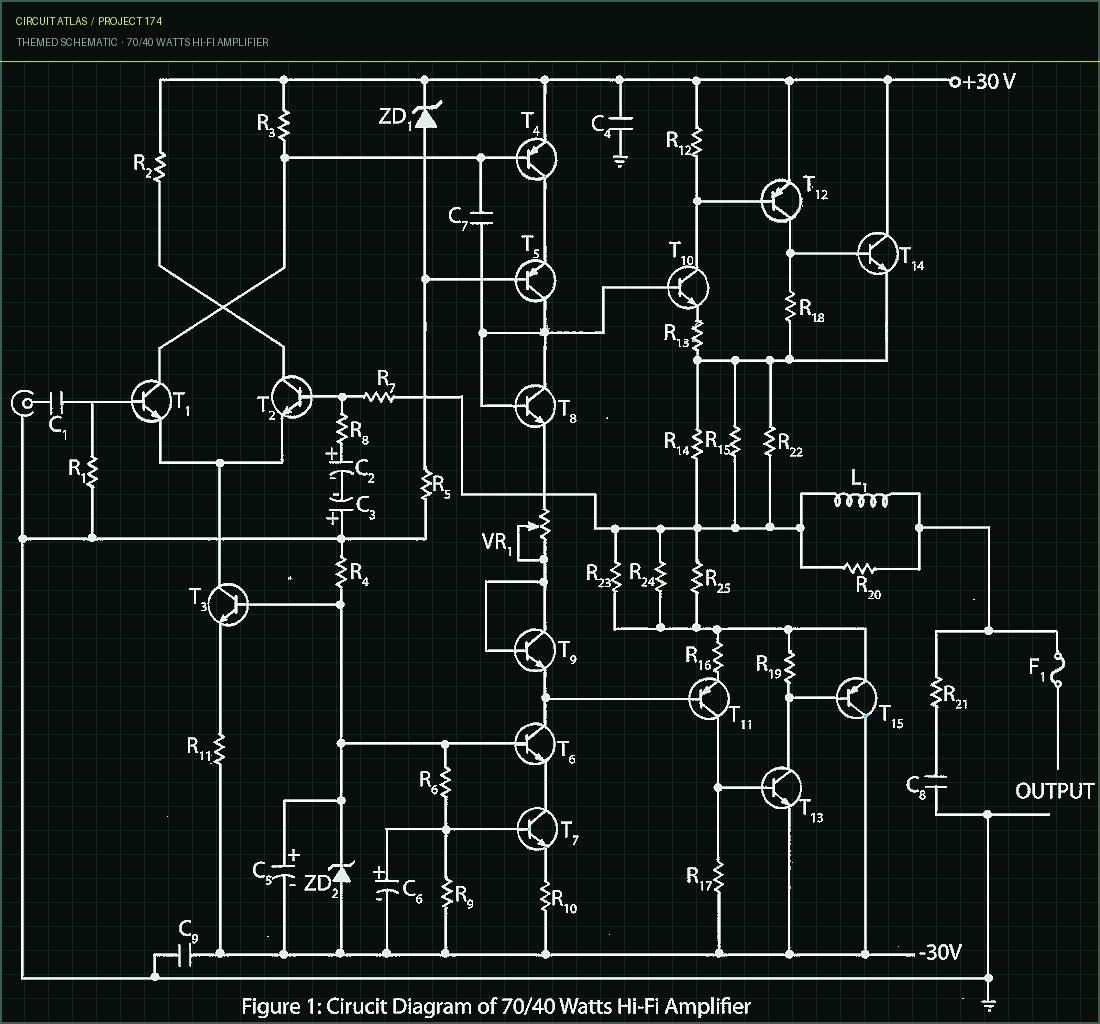
Task: Click transistor T1 symbol
Action: click(x=152, y=401)
